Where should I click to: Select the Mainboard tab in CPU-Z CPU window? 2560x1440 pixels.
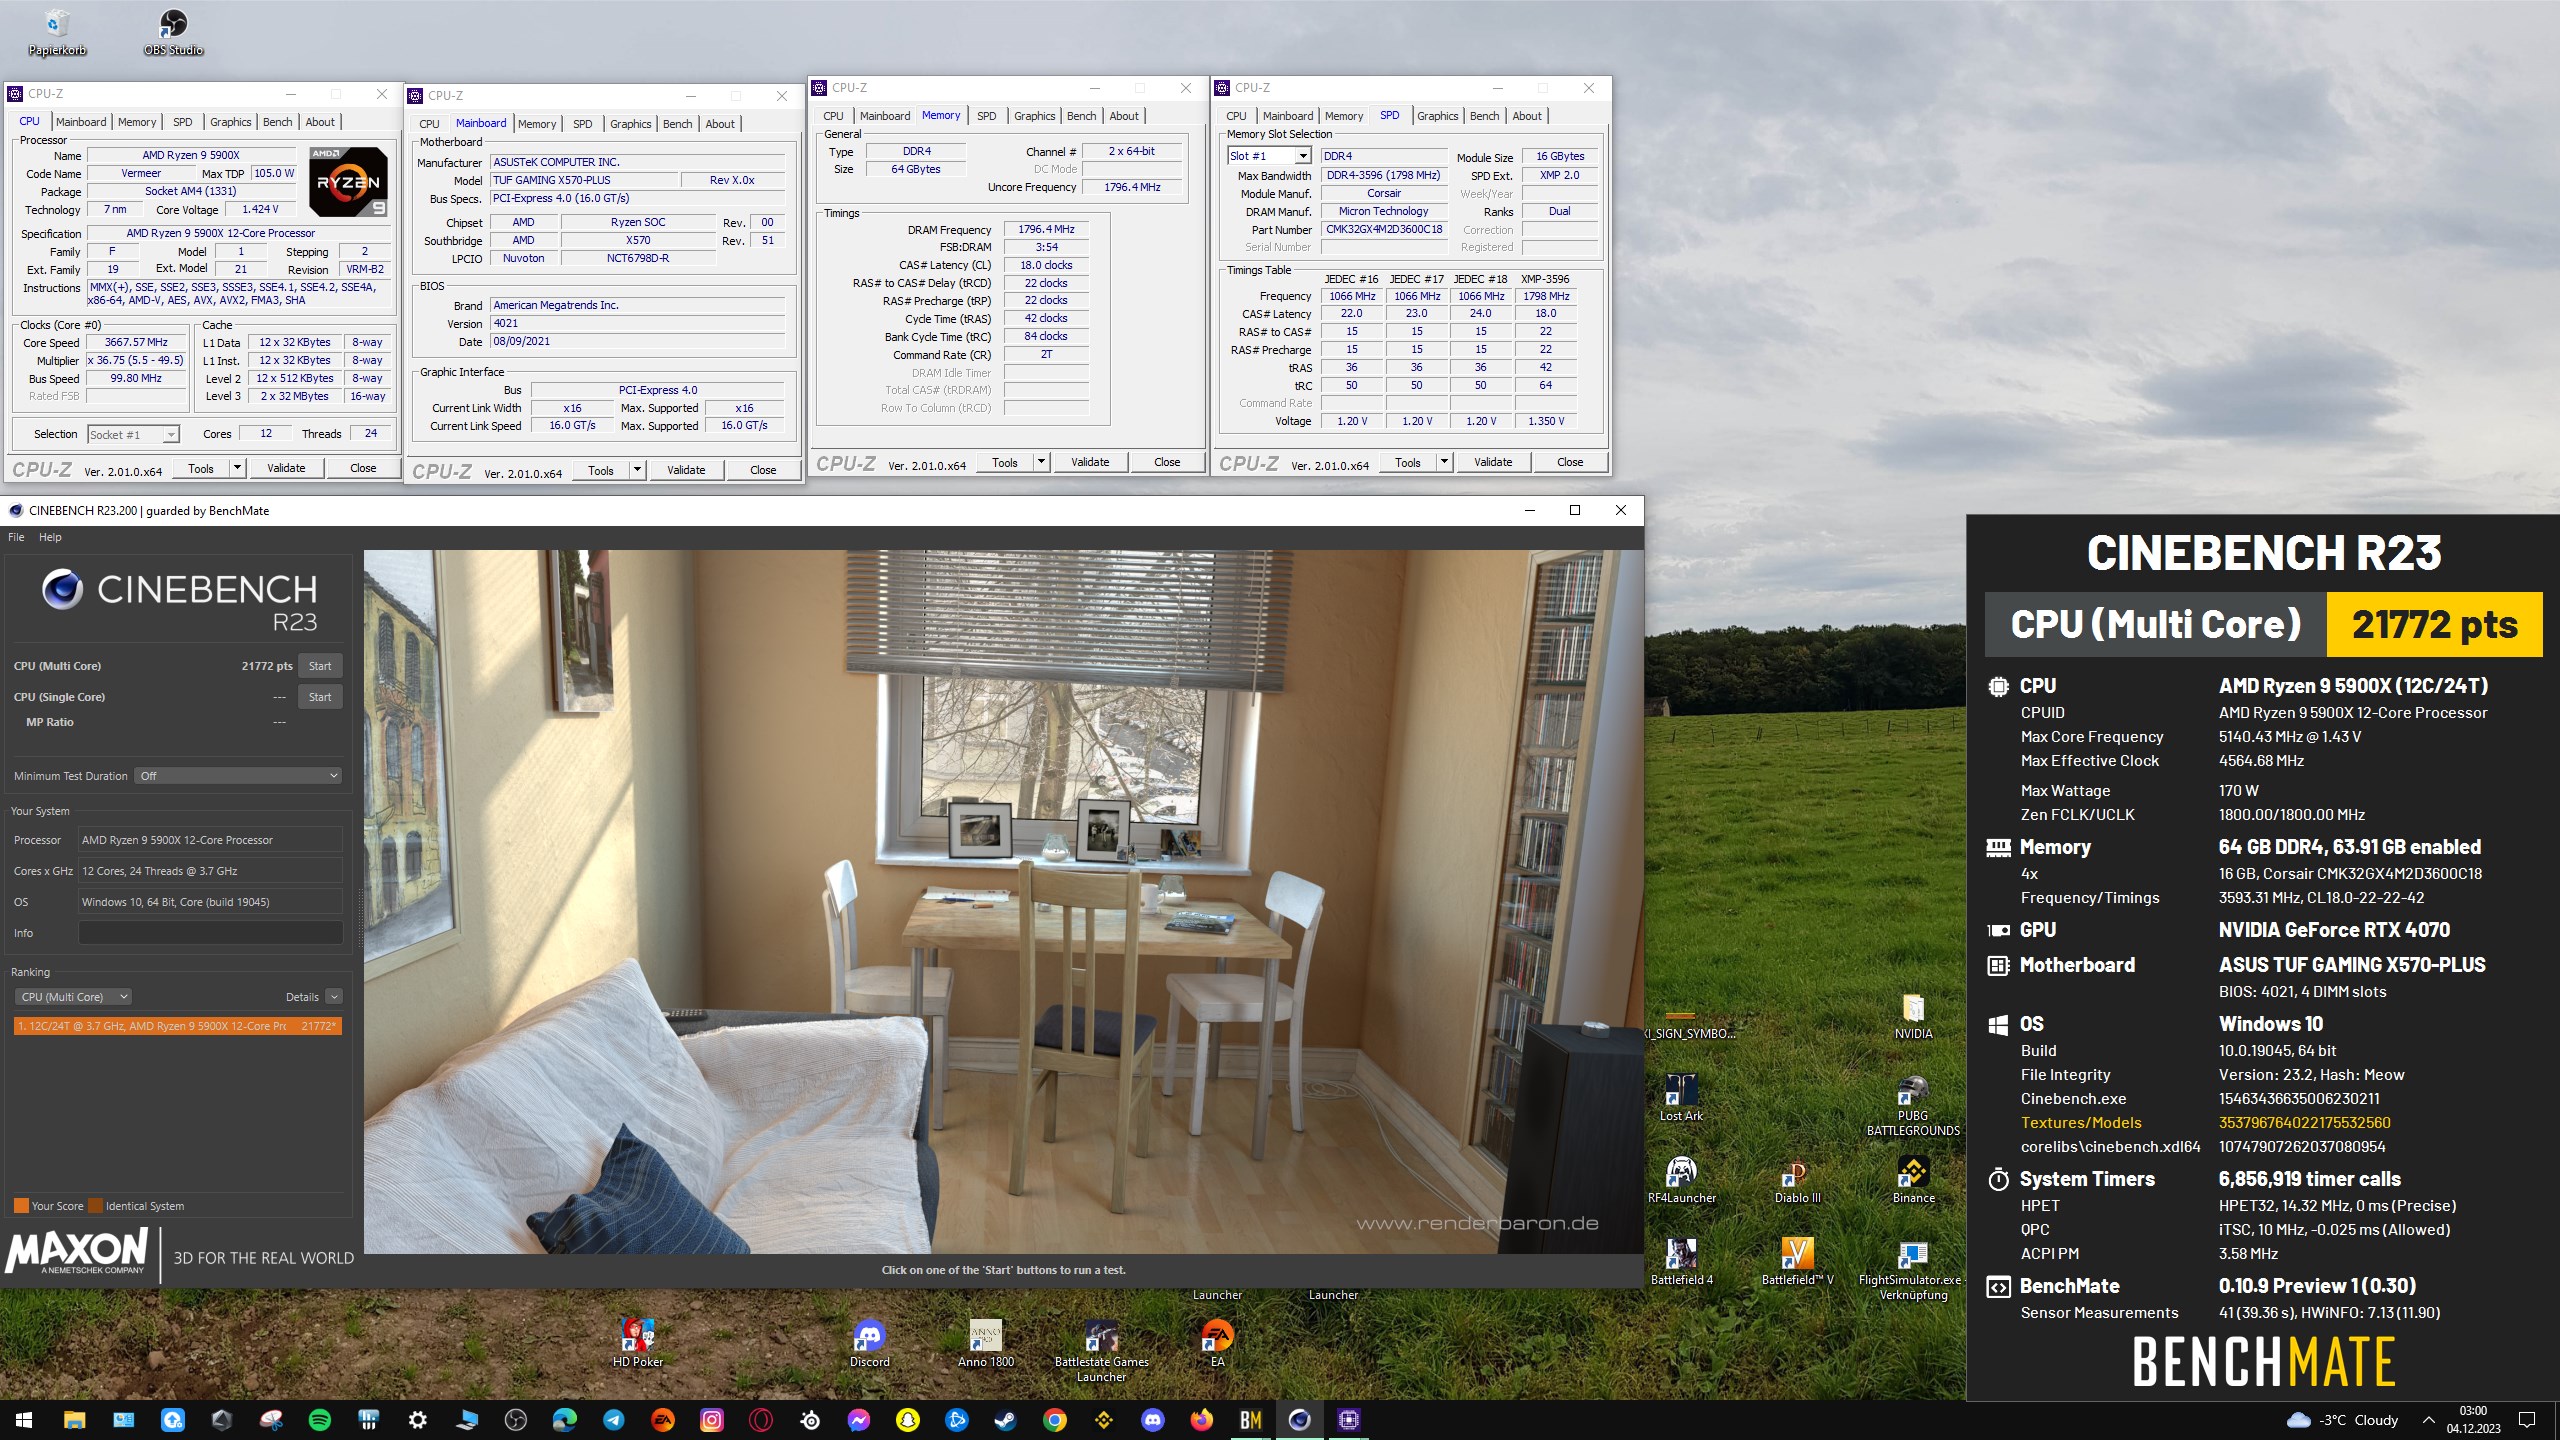[81, 122]
